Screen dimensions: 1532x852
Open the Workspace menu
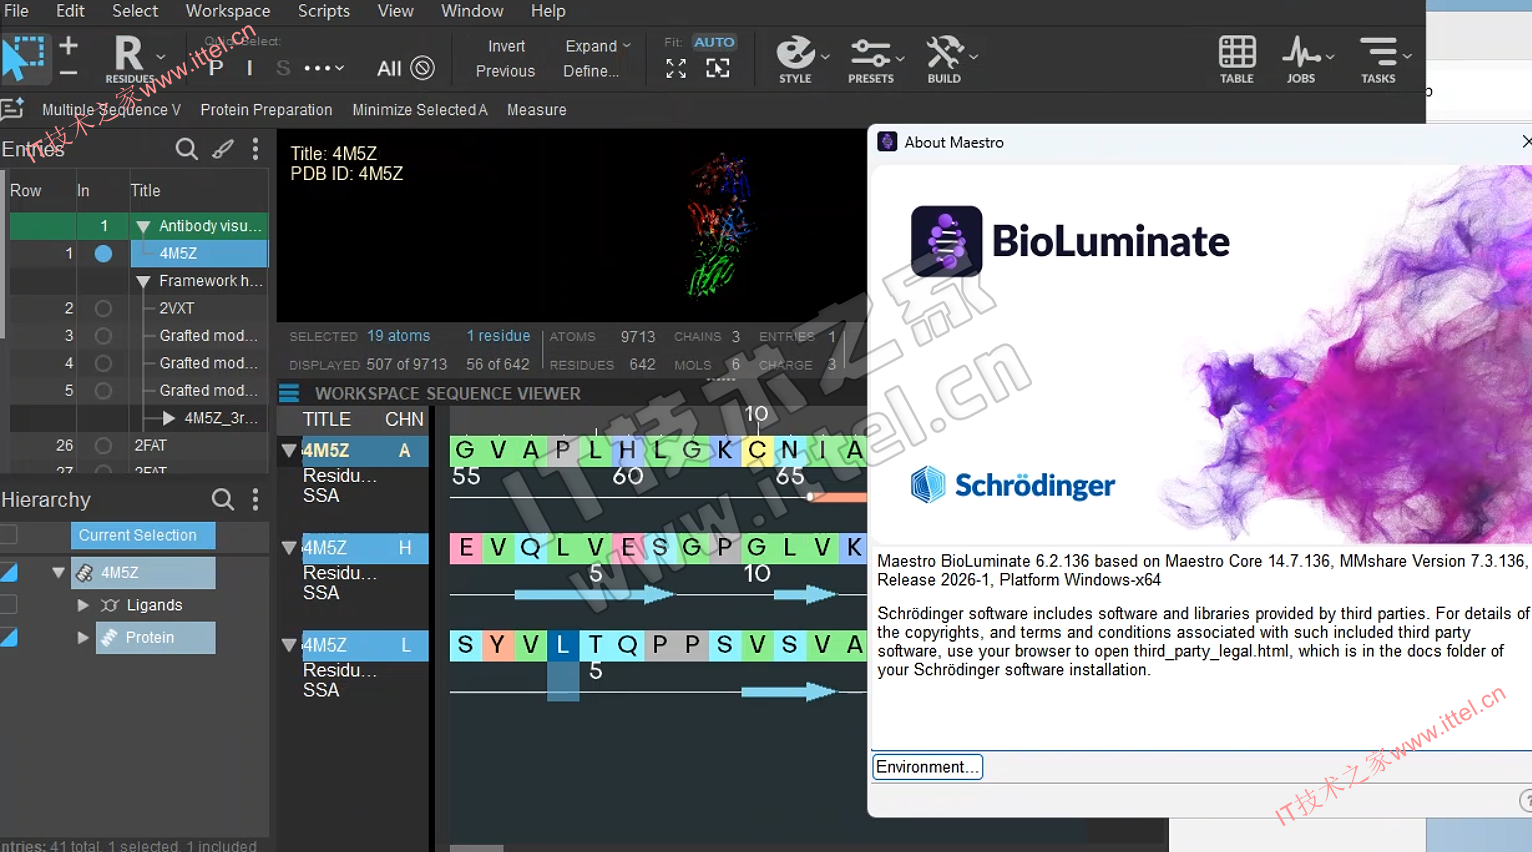[x=228, y=11]
